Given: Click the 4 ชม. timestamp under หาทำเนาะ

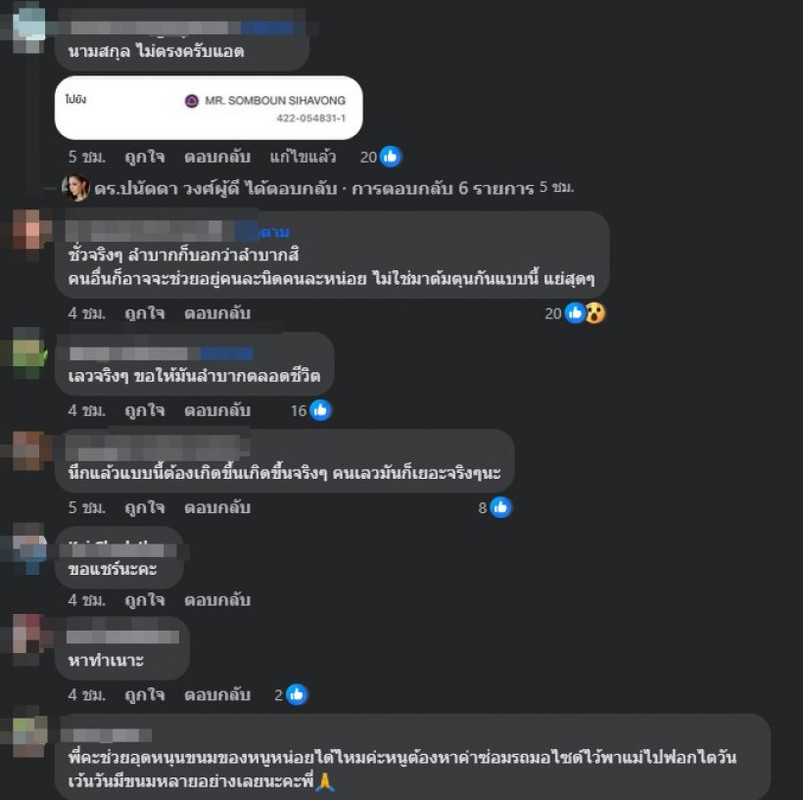Looking at the screenshot, I should pyautogui.click(x=87, y=695).
